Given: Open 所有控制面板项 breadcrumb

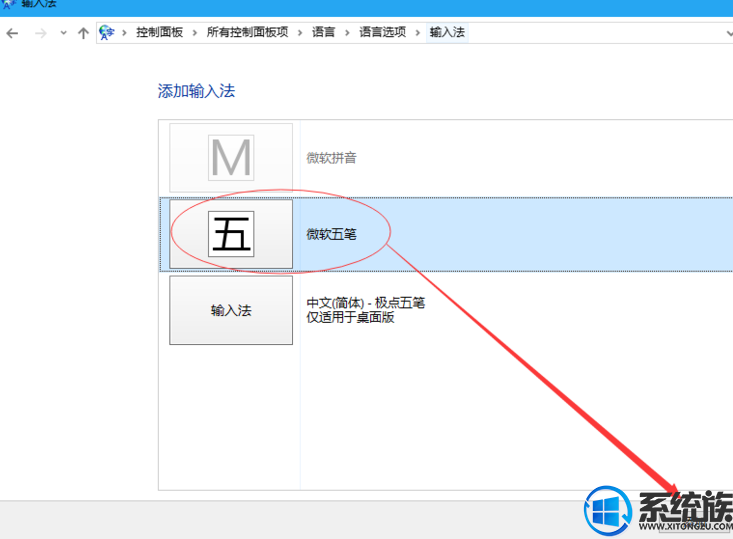Looking at the screenshot, I should point(247,32).
